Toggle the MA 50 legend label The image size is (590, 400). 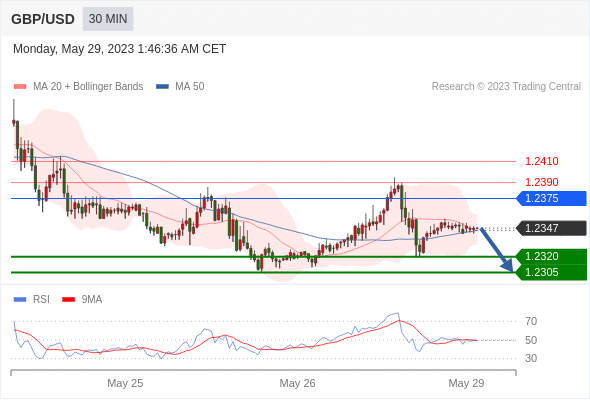click(190, 87)
